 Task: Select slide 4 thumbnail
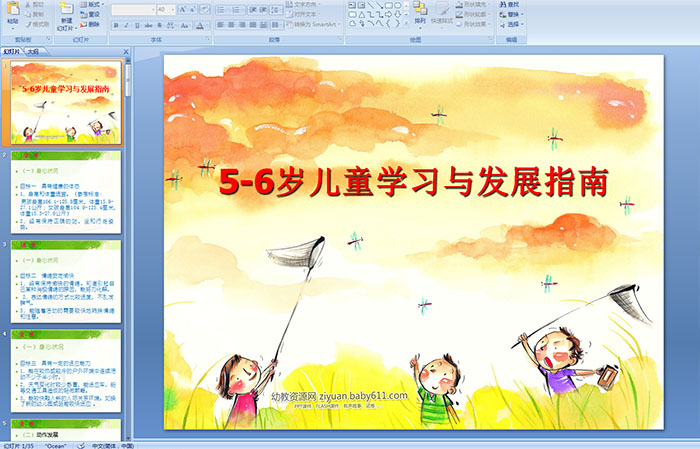coord(66,370)
